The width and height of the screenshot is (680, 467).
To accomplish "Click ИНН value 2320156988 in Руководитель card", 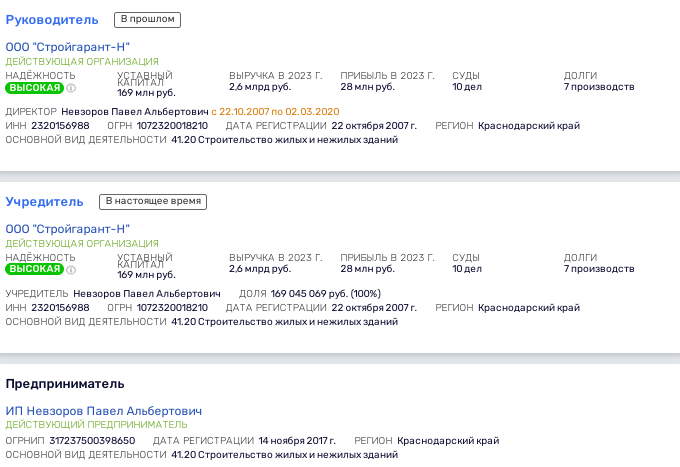I will [60, 126].
